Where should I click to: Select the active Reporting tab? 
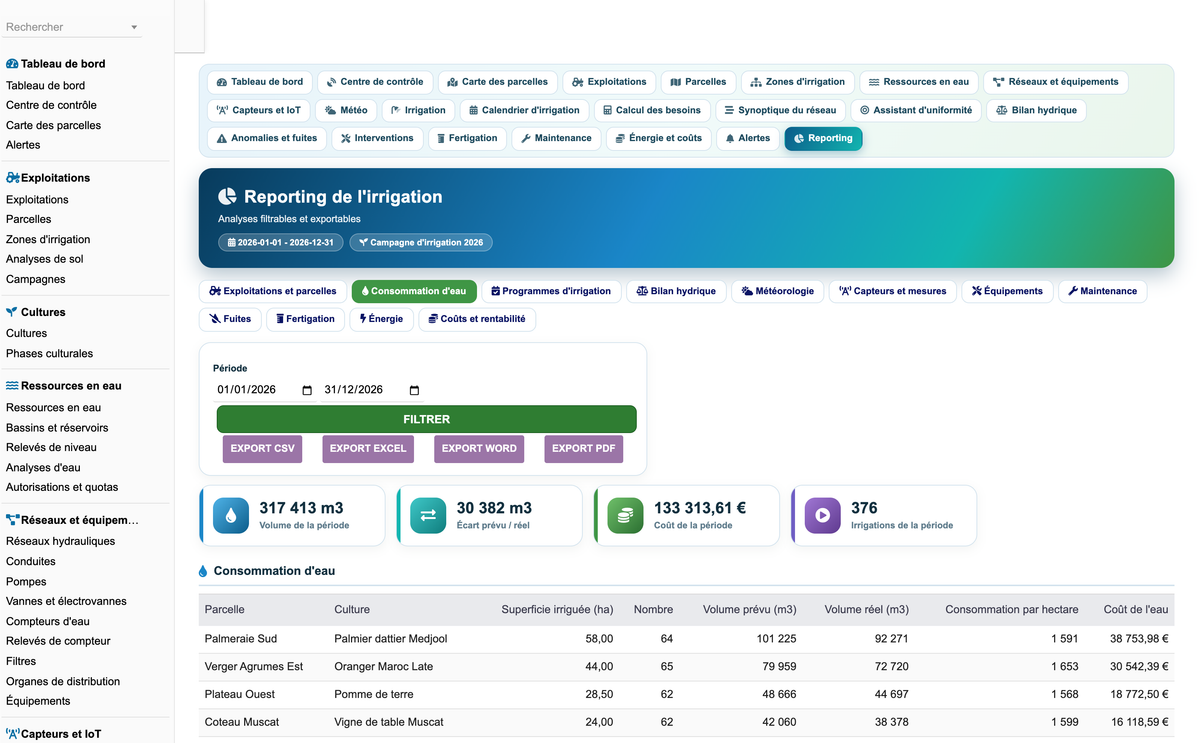823,138
